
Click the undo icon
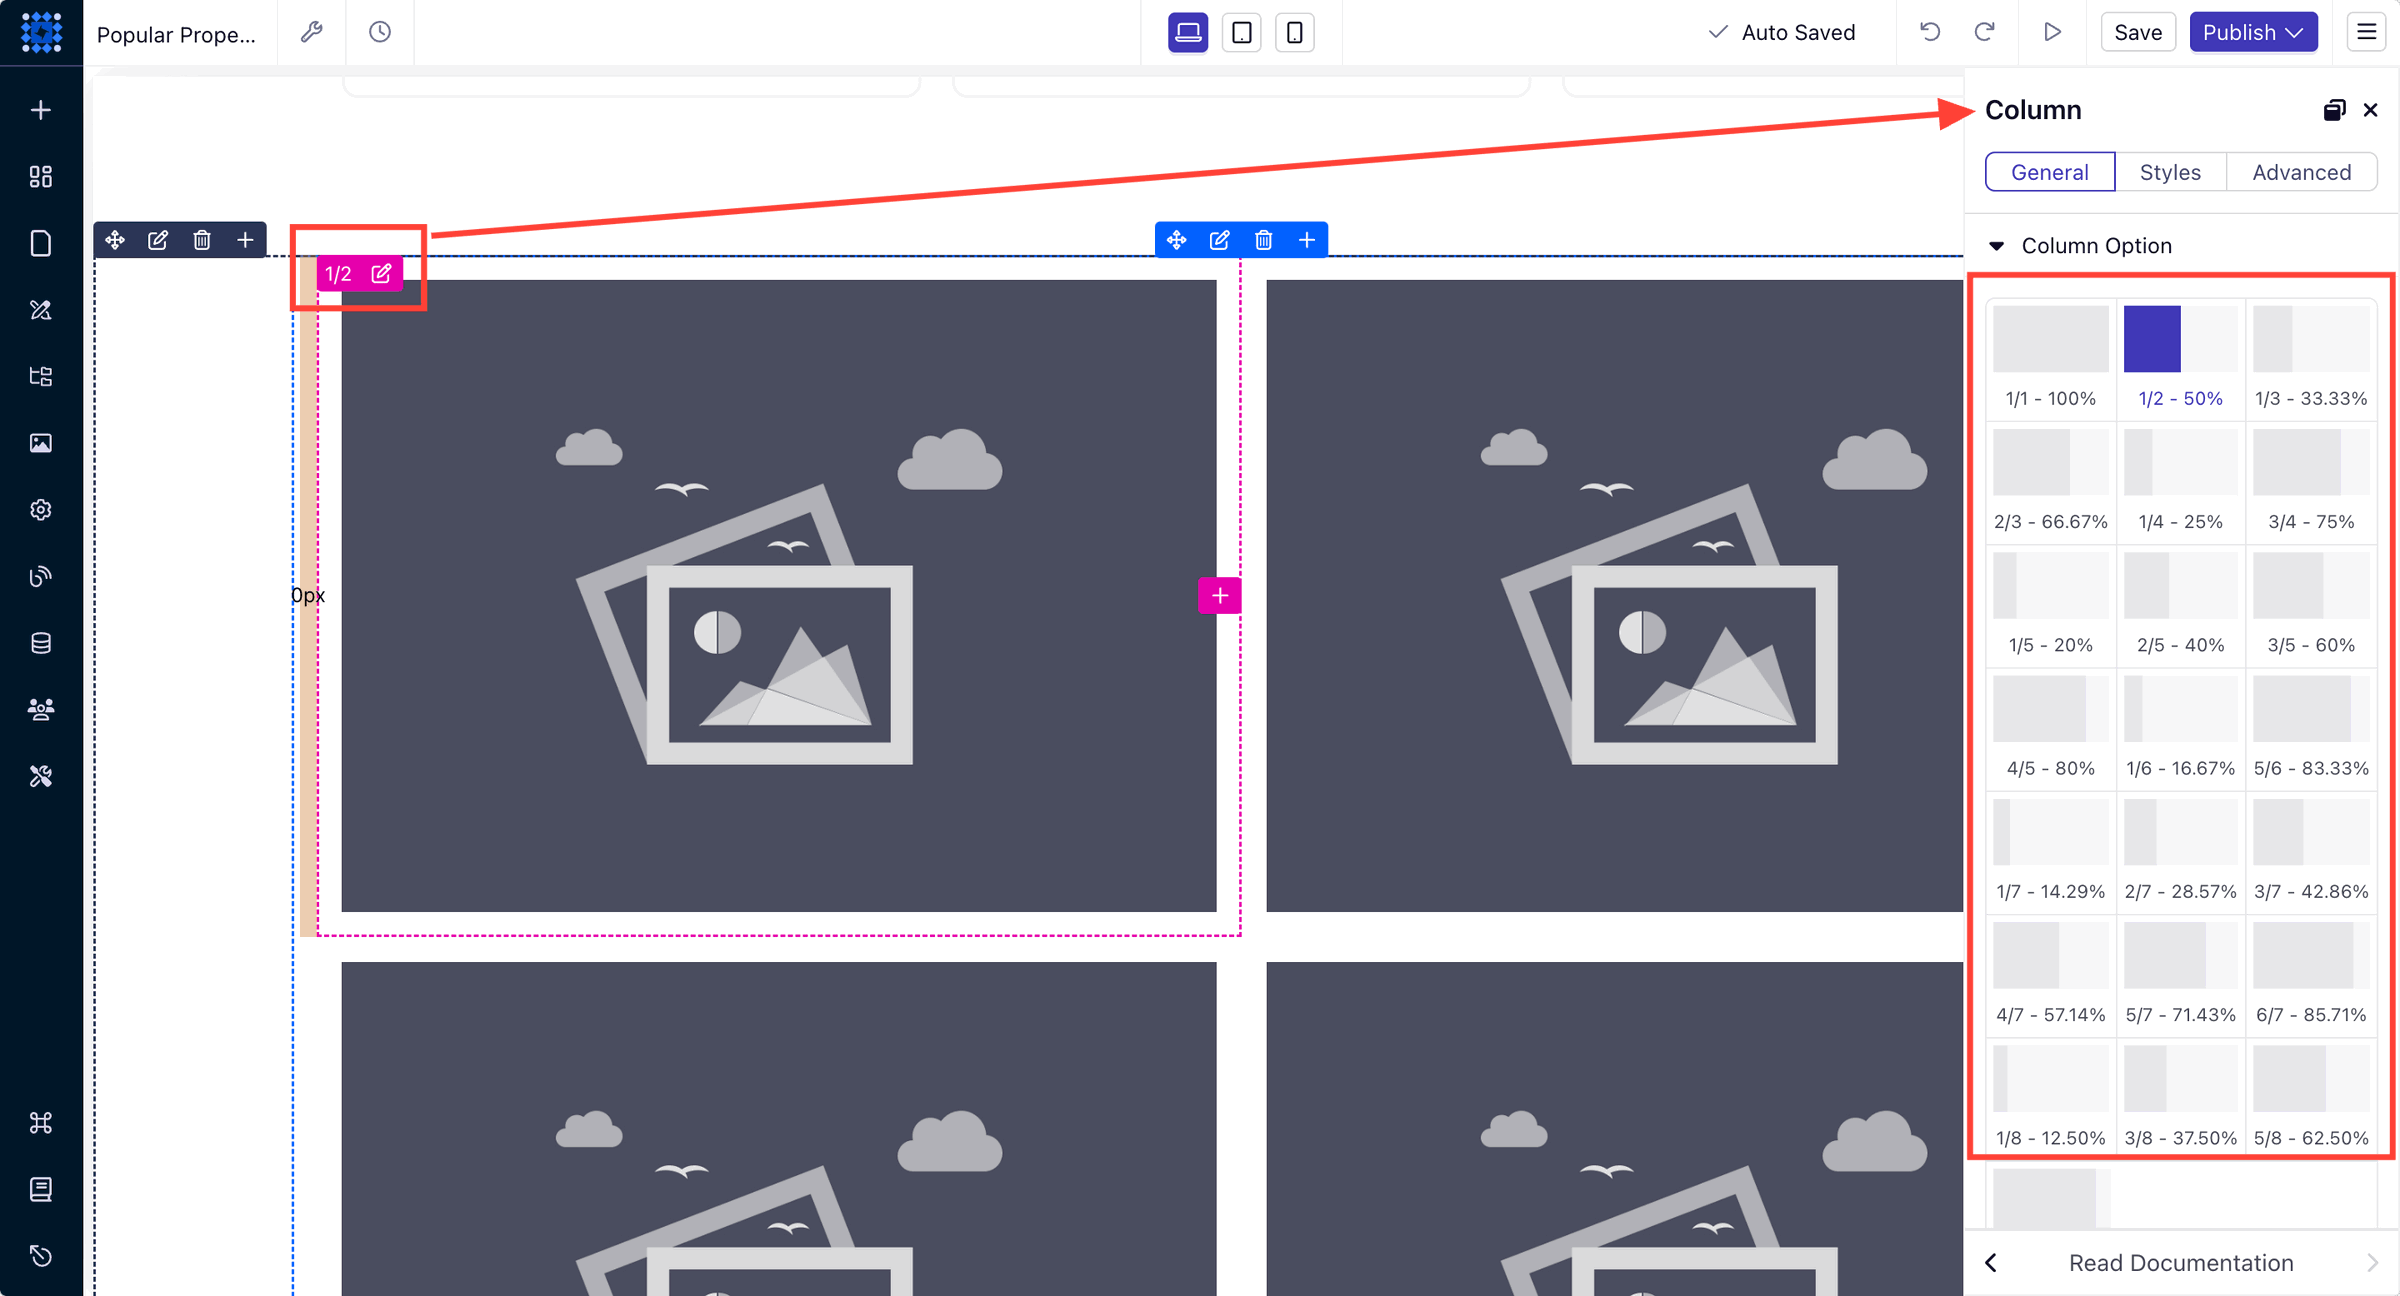click(1930, 32)
